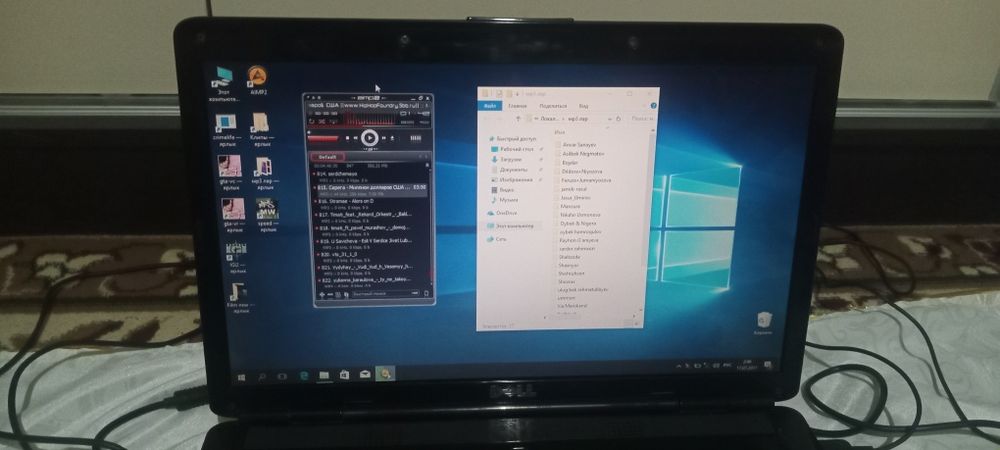
Task: Open files with AIMP eject icon
Action: coord(392,138)
